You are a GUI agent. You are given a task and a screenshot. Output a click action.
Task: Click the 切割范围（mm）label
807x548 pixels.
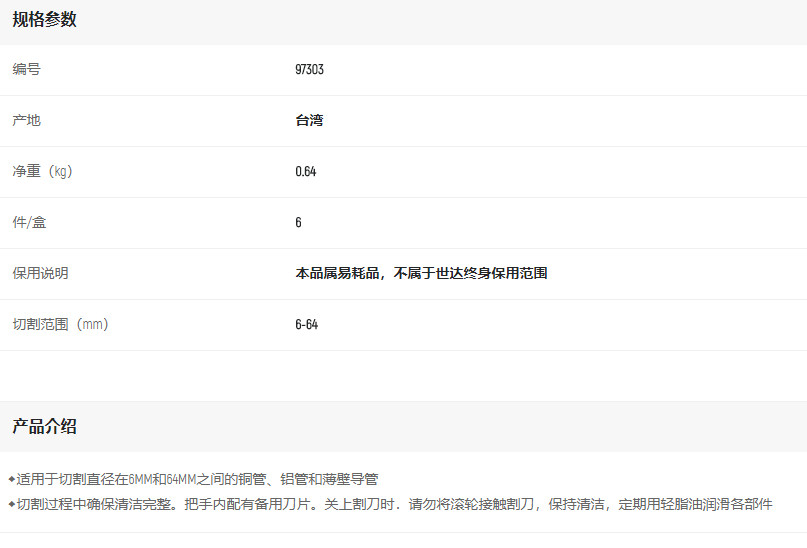60,325
